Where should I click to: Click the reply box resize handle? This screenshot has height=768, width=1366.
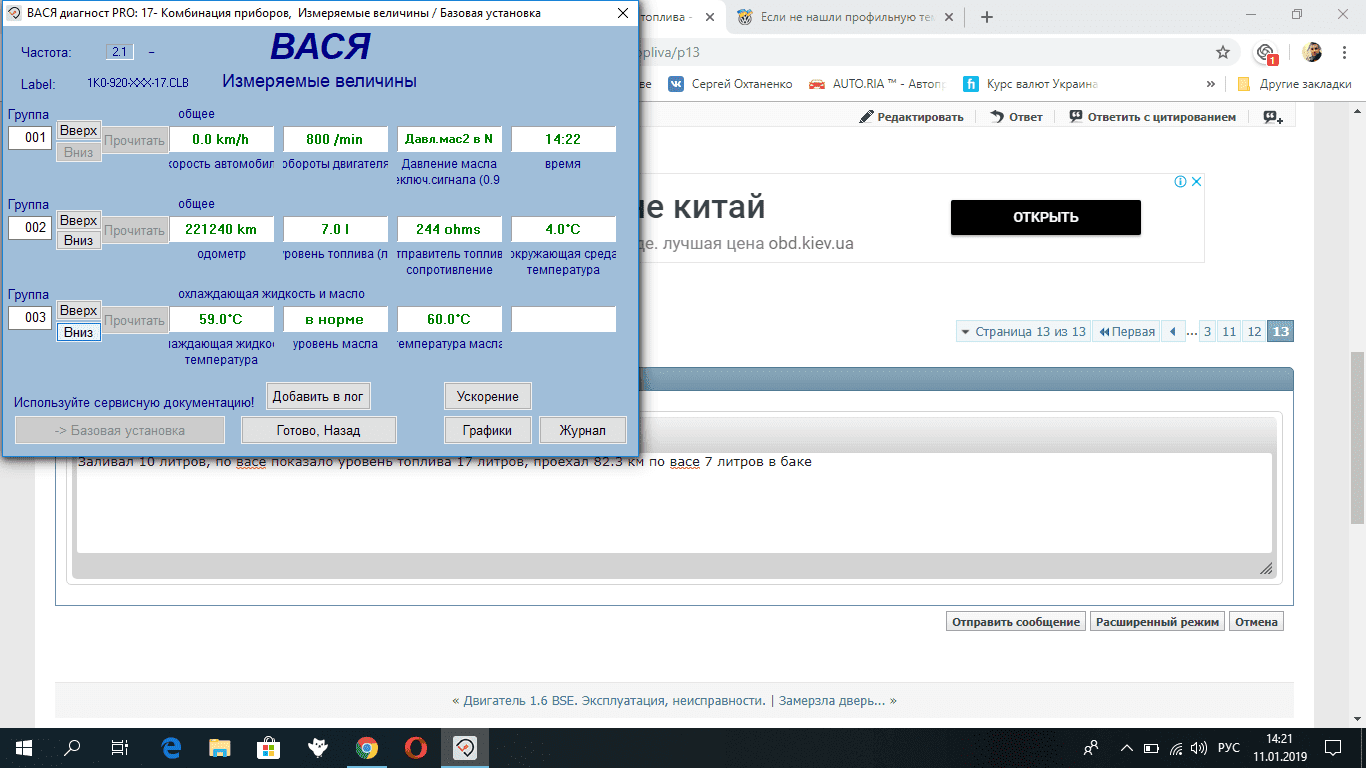tap(1266, 568)
